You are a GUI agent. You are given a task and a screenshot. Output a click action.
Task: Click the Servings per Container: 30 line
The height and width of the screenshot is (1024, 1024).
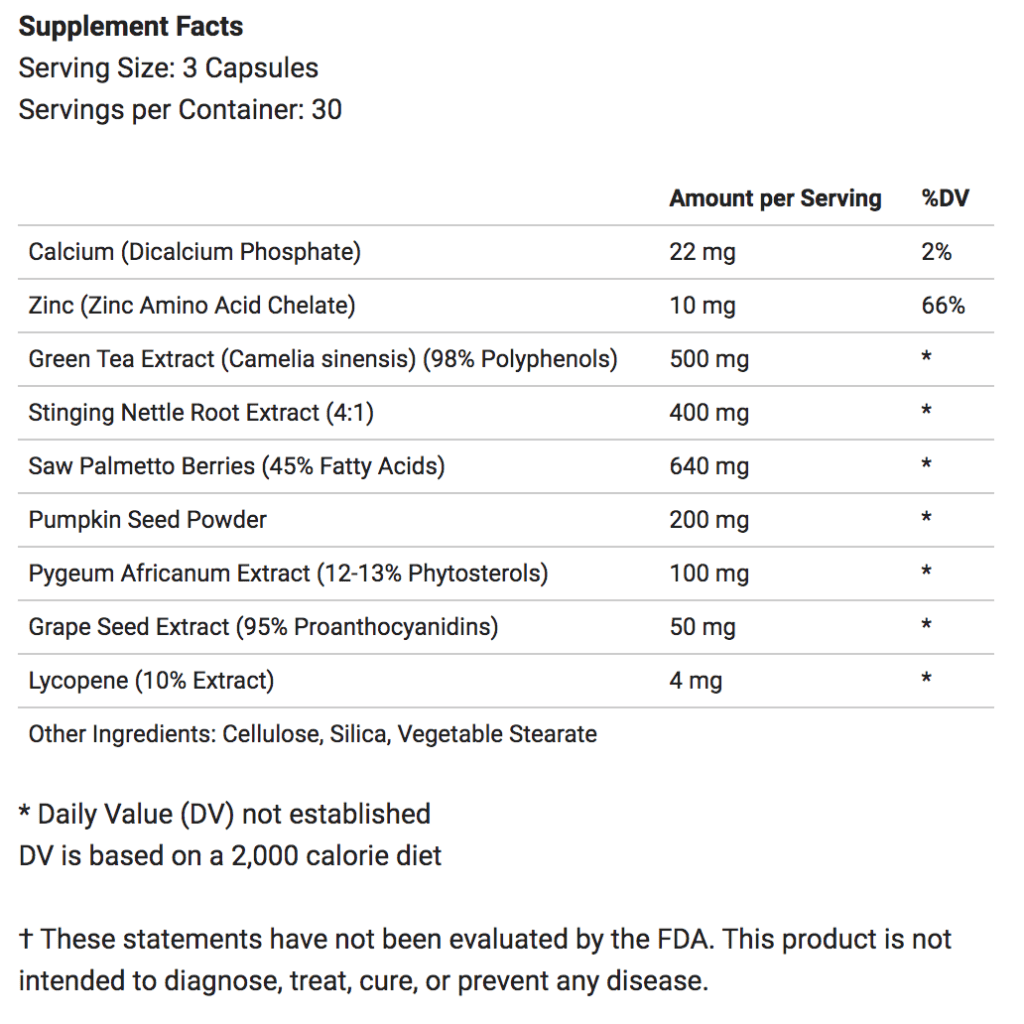tap(180, 109)
